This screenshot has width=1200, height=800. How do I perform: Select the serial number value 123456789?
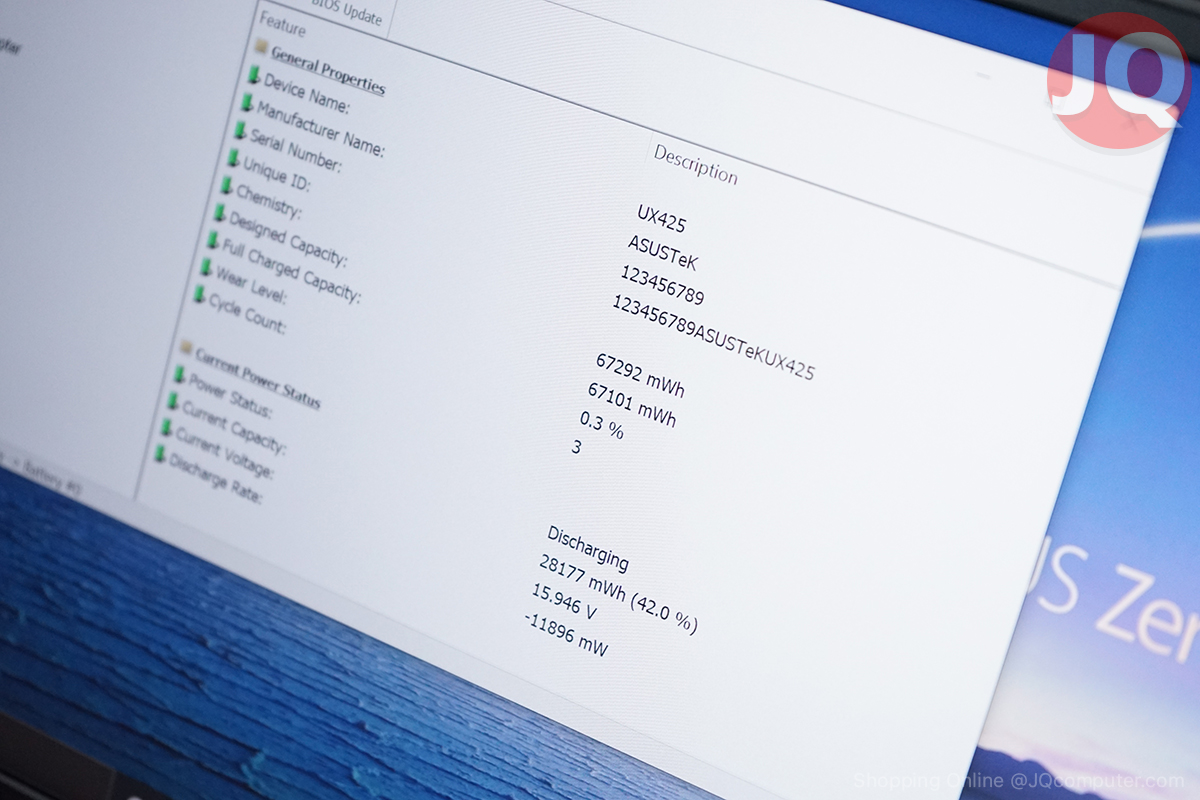click(662, 285)
